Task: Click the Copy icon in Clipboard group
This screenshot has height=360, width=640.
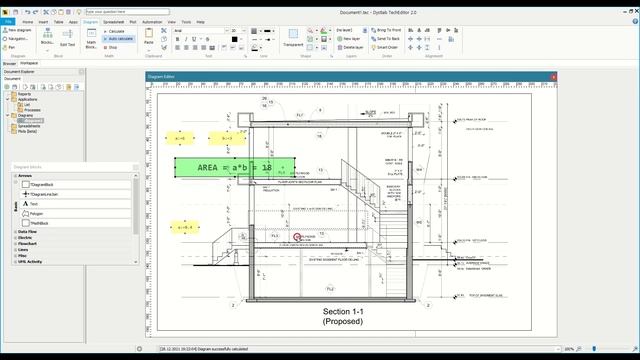Action: [164, 39]
